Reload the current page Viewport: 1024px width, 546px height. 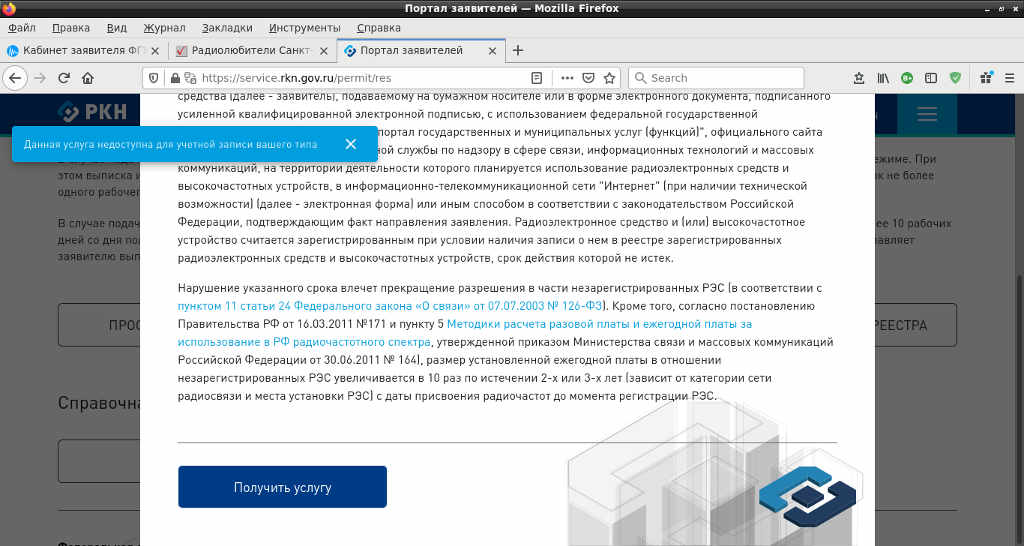63,78
